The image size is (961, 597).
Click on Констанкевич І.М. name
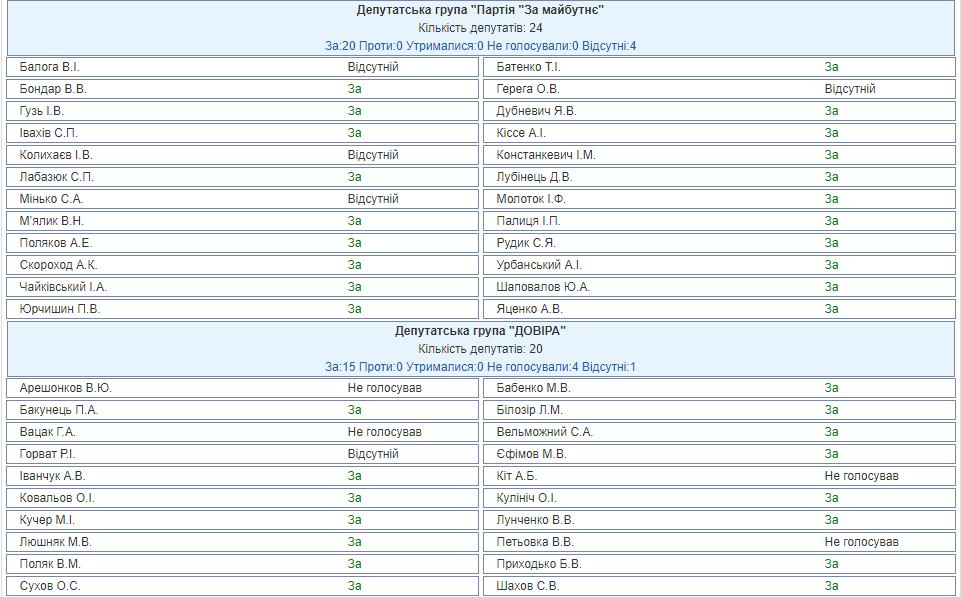(546, 155)
